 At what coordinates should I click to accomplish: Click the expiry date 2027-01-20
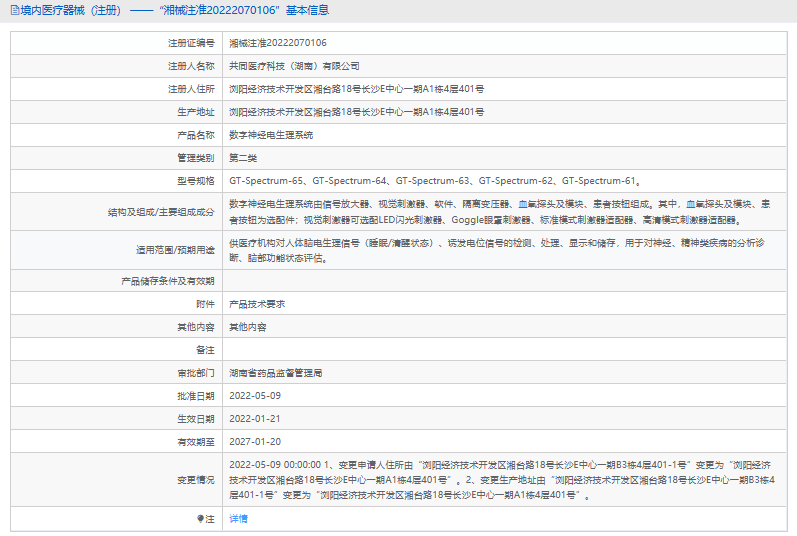(x=255, y=442)
